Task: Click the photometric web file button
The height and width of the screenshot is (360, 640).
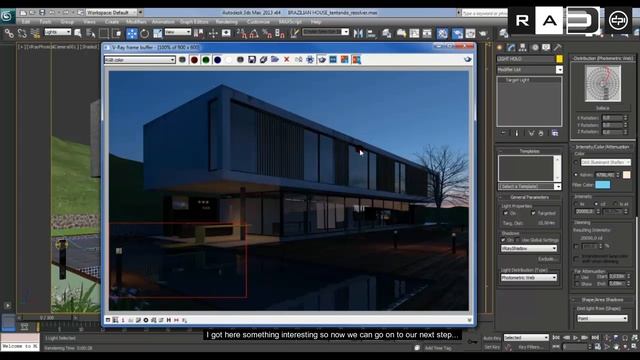Action: 602,108
